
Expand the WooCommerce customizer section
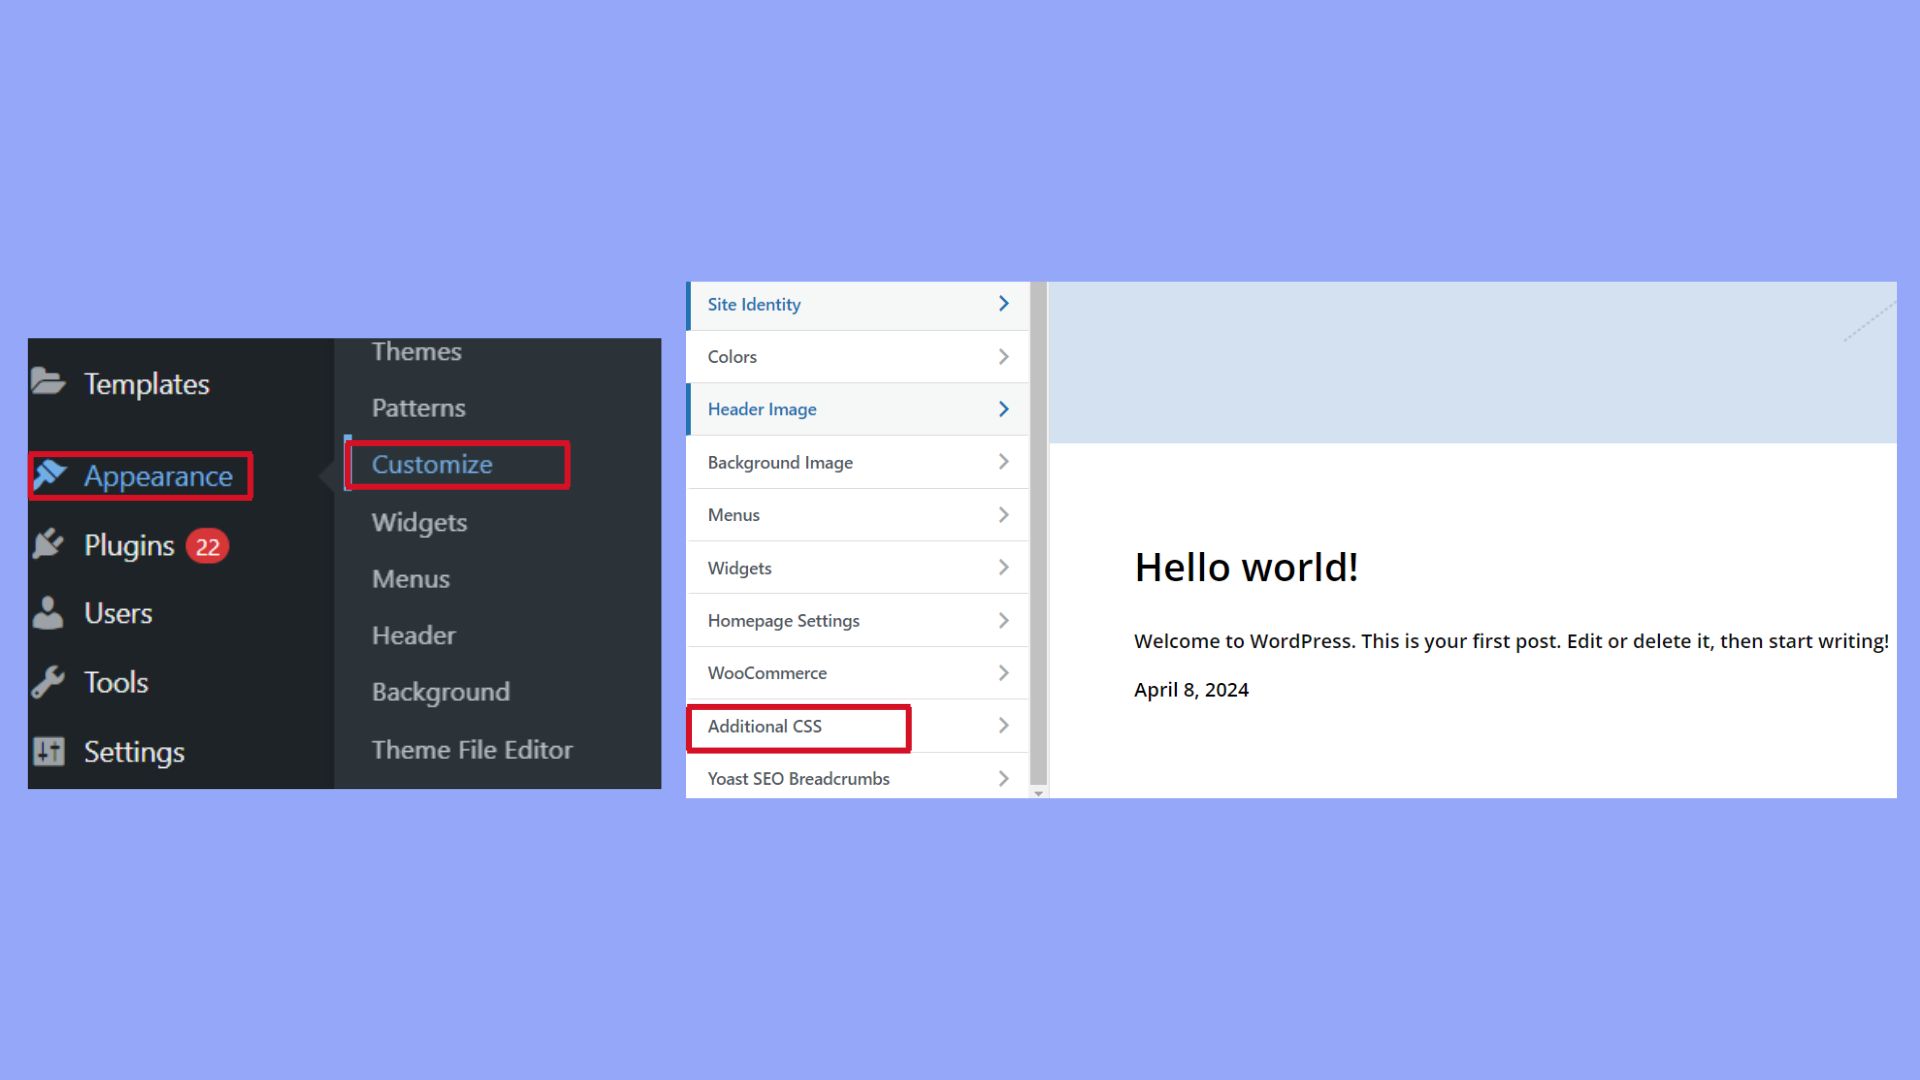[766, 672]
